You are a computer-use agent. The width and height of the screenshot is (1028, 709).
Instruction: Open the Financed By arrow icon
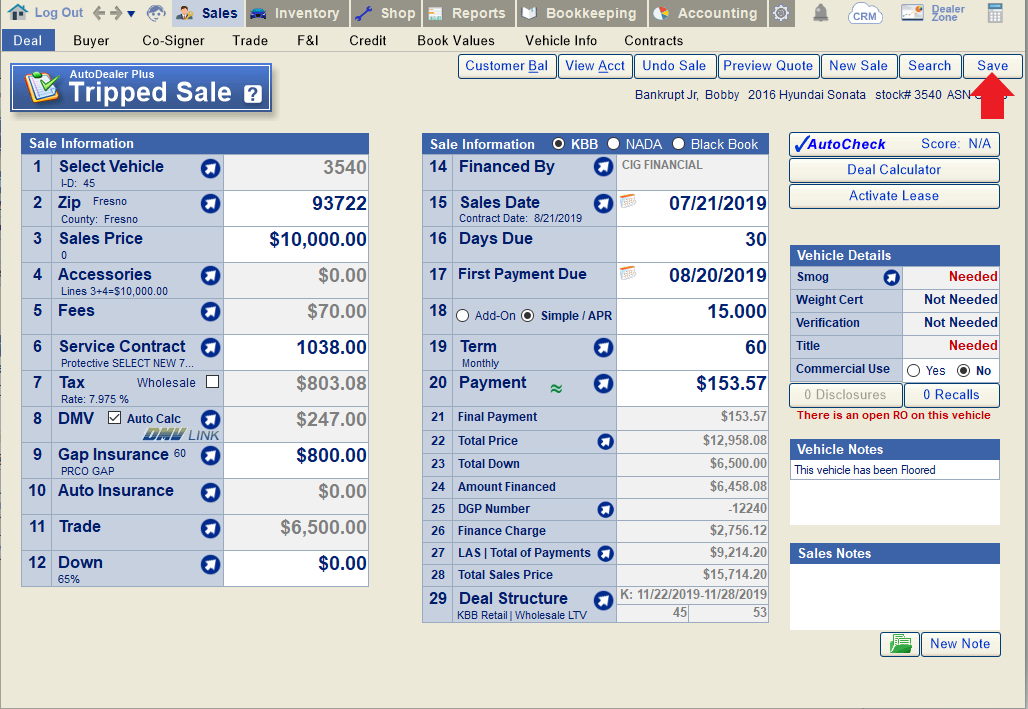pyautogui.click(x=603, y=167)
